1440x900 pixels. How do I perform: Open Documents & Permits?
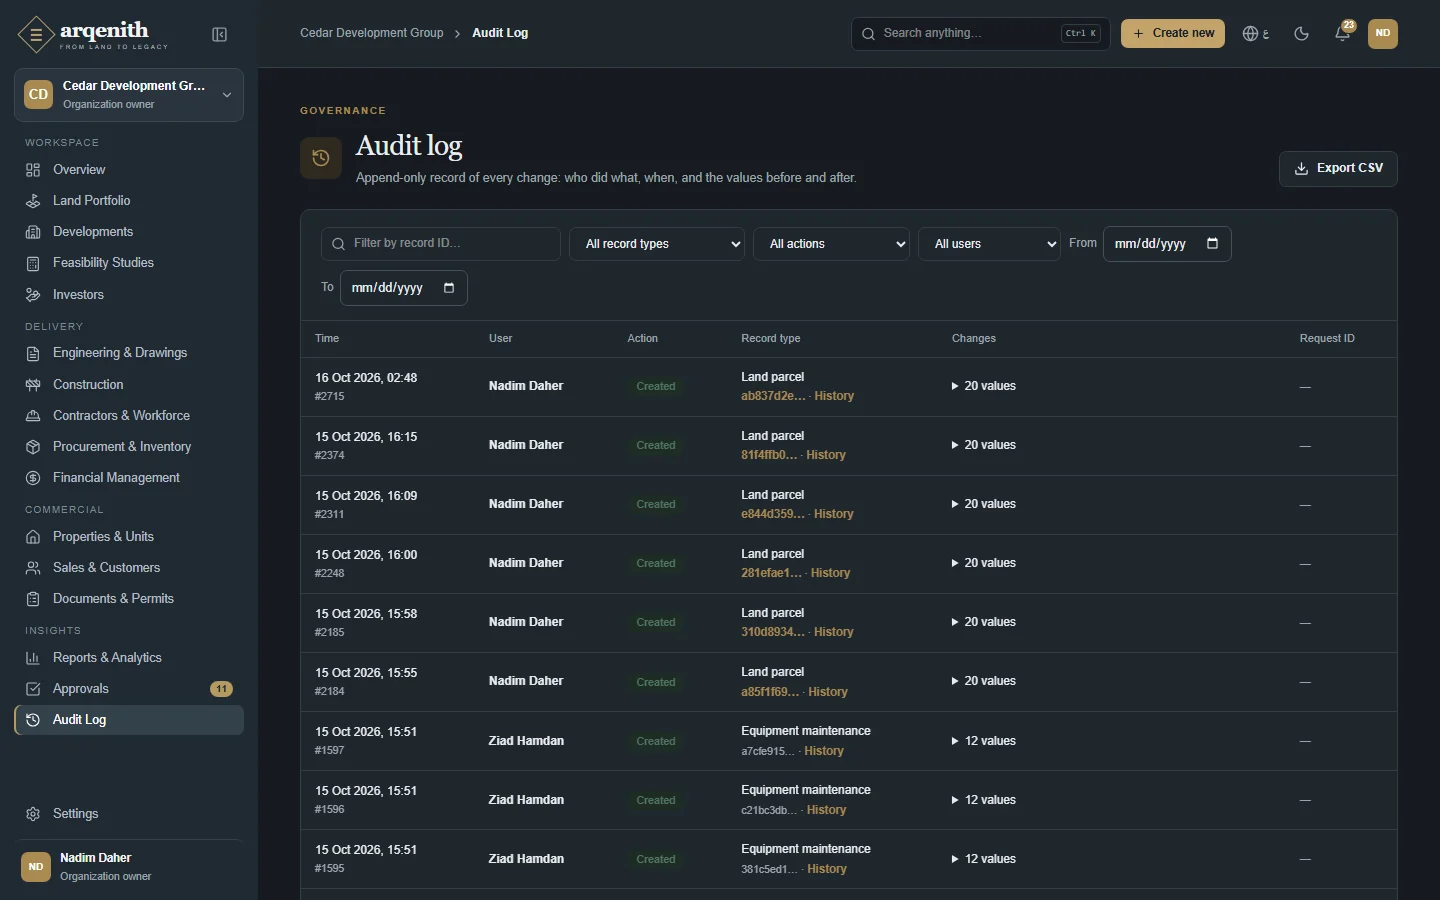(128, 599)
